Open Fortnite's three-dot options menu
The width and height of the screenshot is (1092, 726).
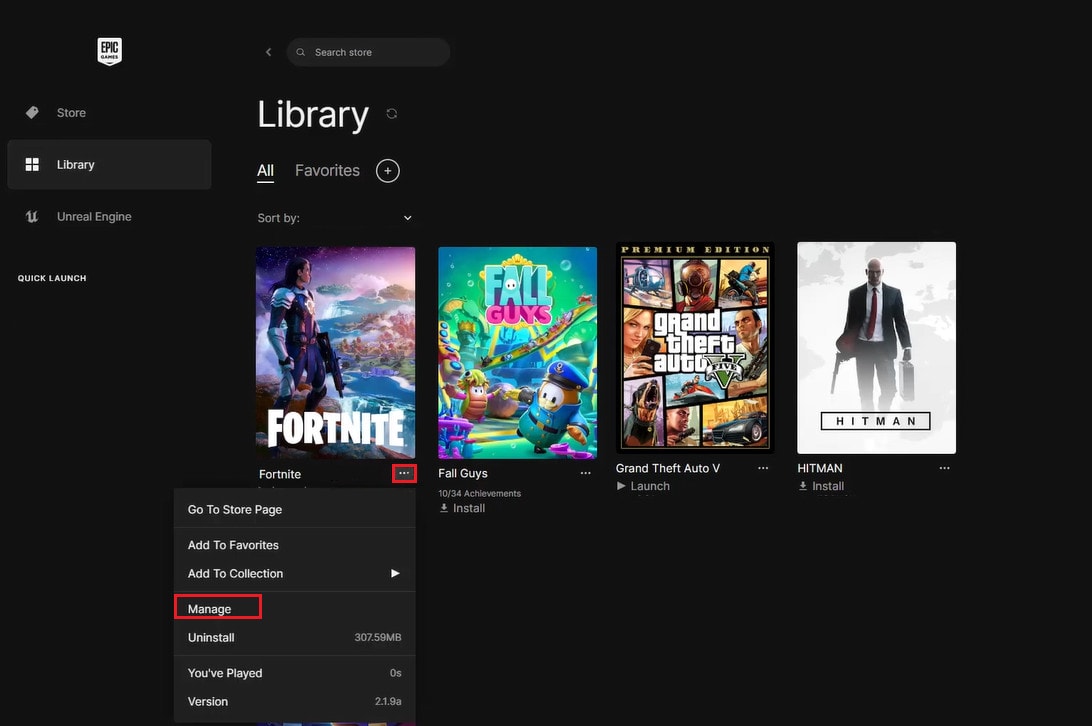click(x=404, y=473)
